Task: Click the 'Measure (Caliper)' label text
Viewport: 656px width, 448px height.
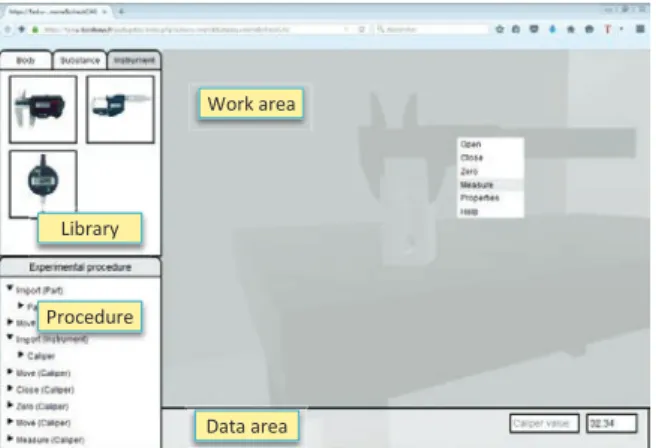Action: 50,440
